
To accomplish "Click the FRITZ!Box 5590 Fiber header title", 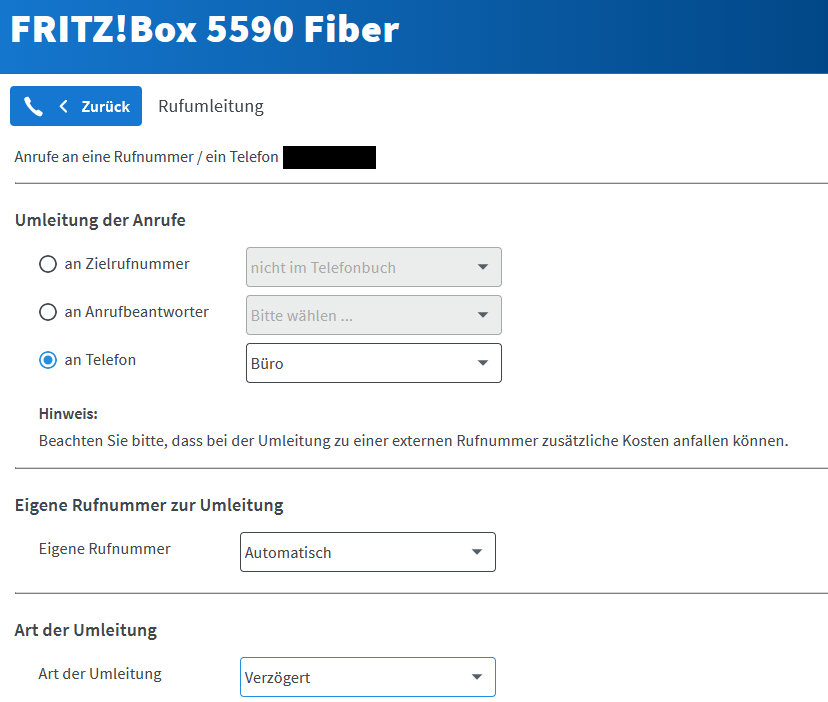I will point(204,30).
